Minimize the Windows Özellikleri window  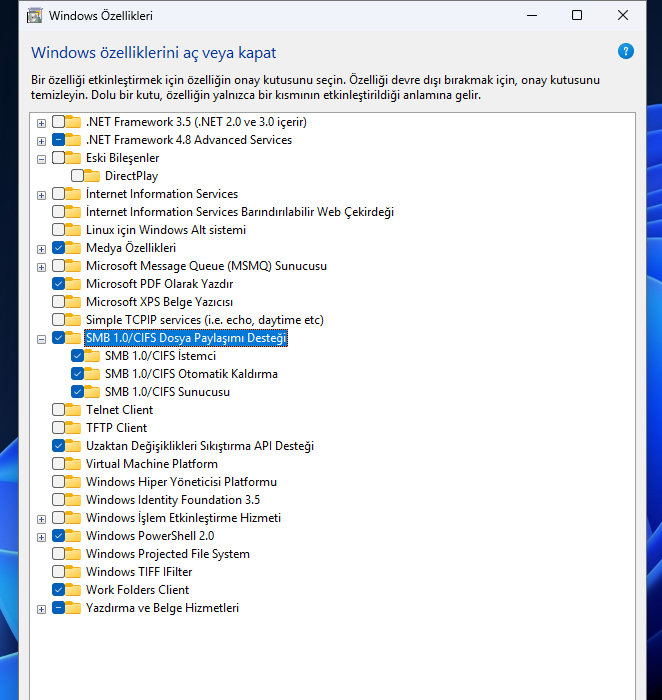532,16
